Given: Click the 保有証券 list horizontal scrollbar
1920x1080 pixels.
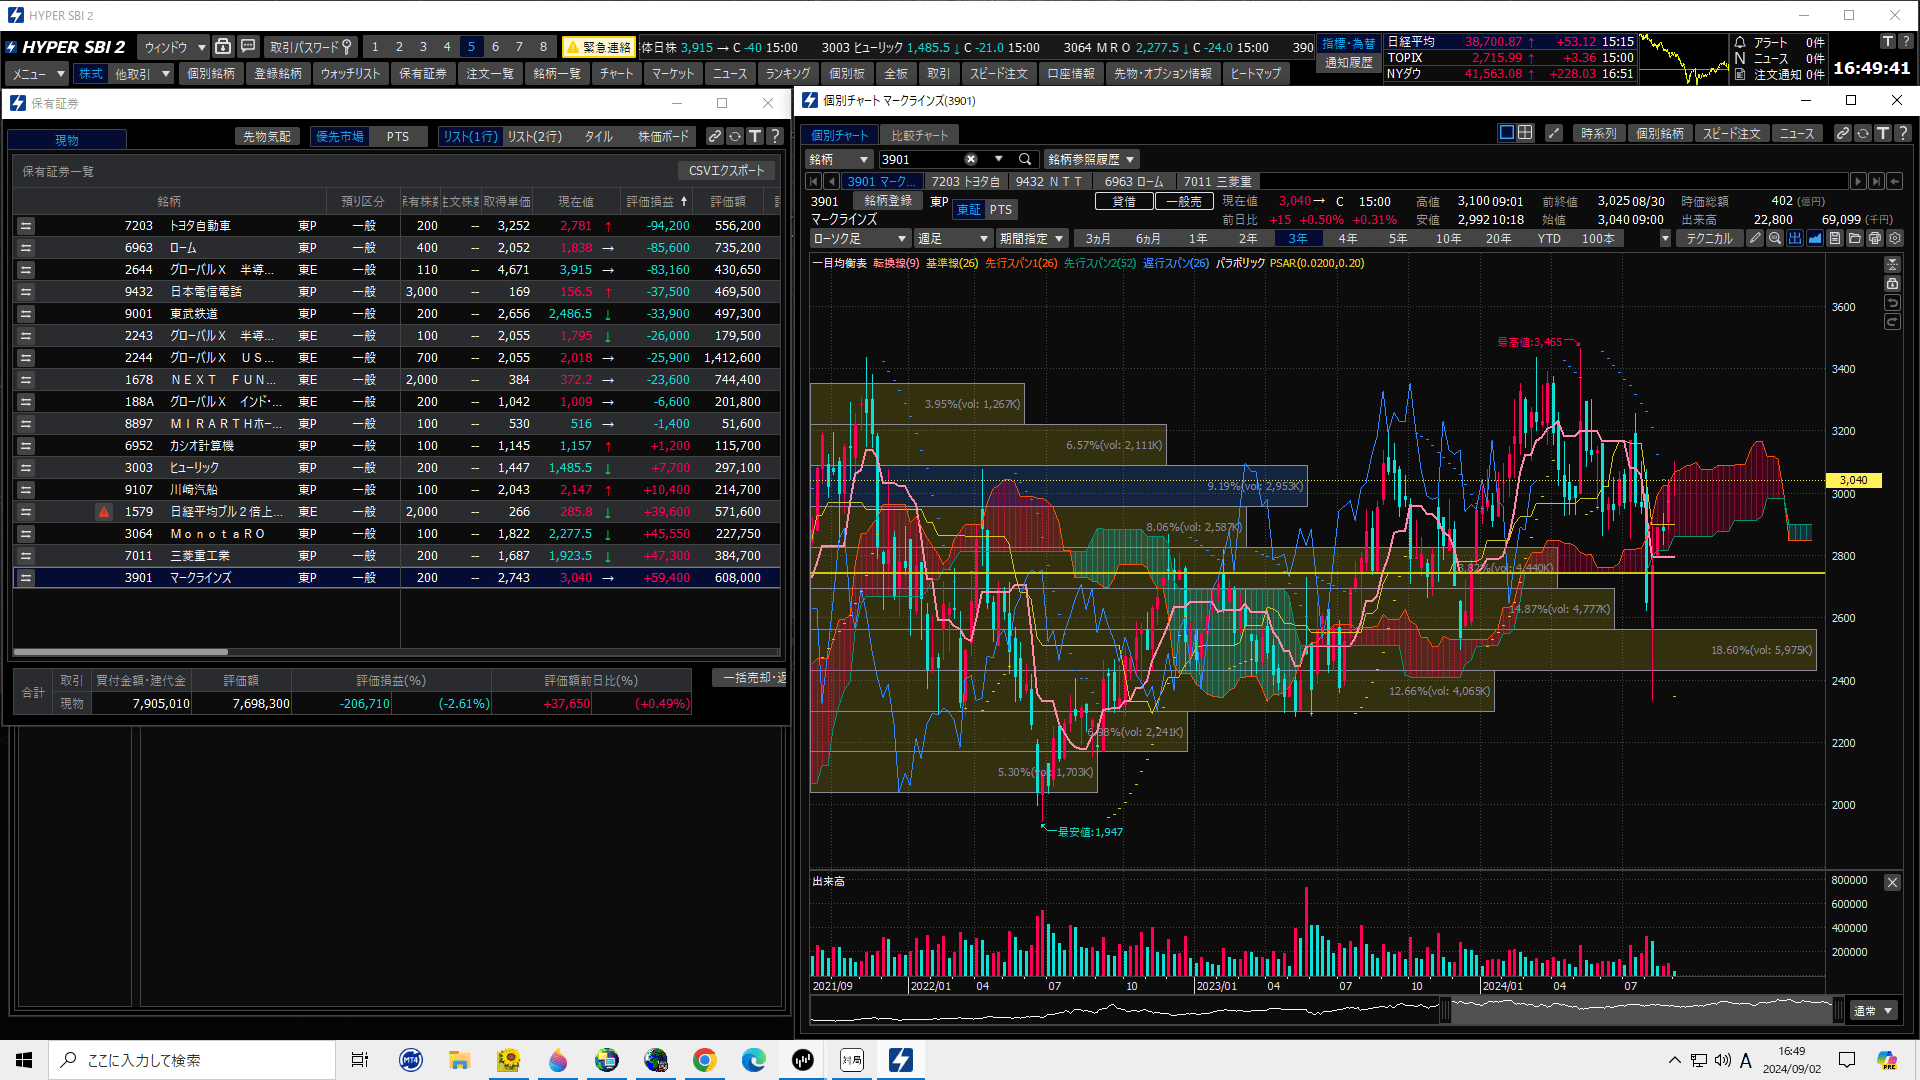Looking at the screenshot, I should (x=120, y=652).
